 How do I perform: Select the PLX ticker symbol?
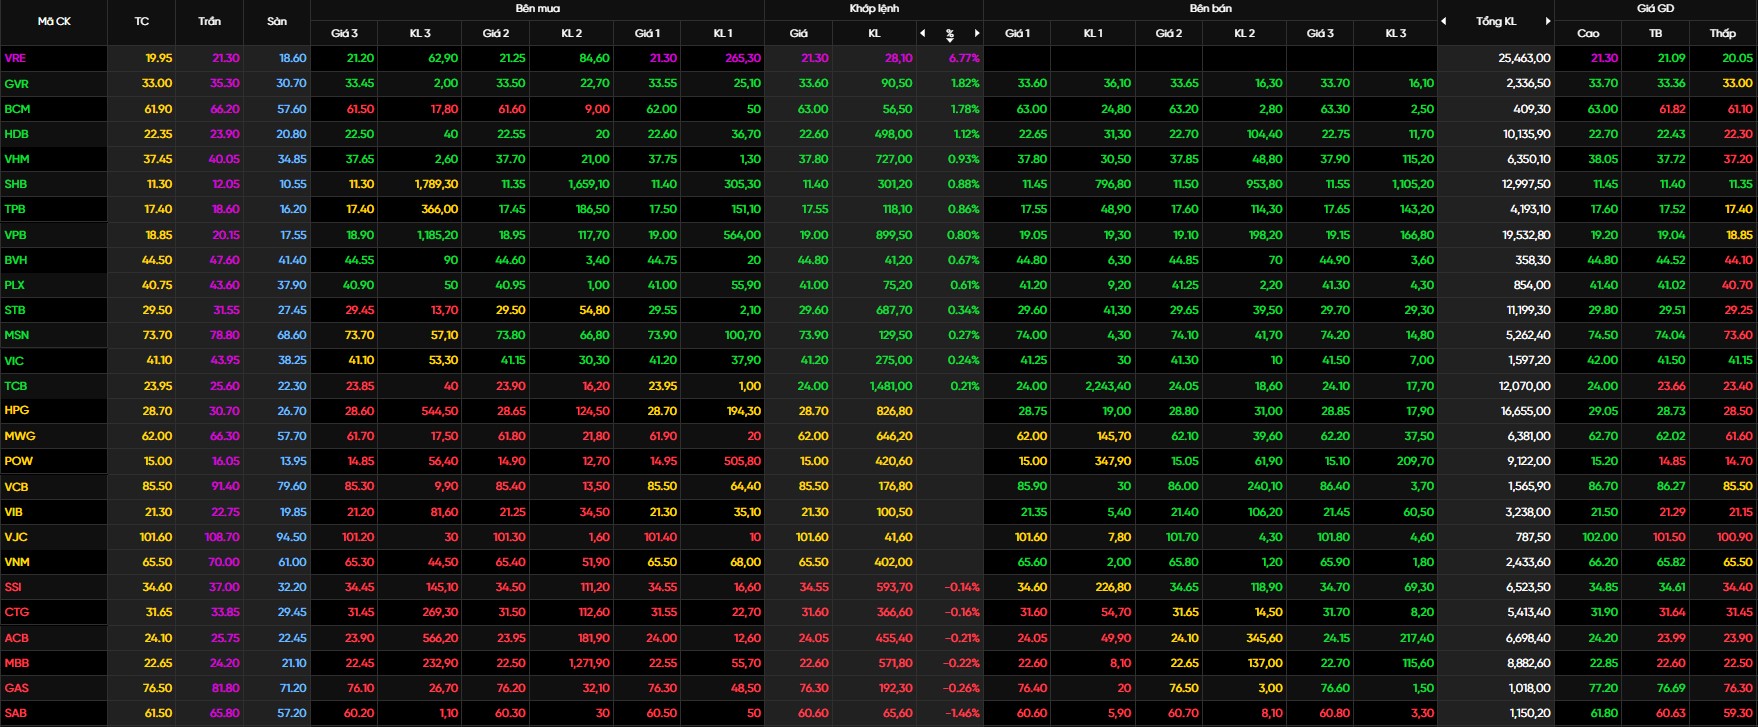pos(15,284)
